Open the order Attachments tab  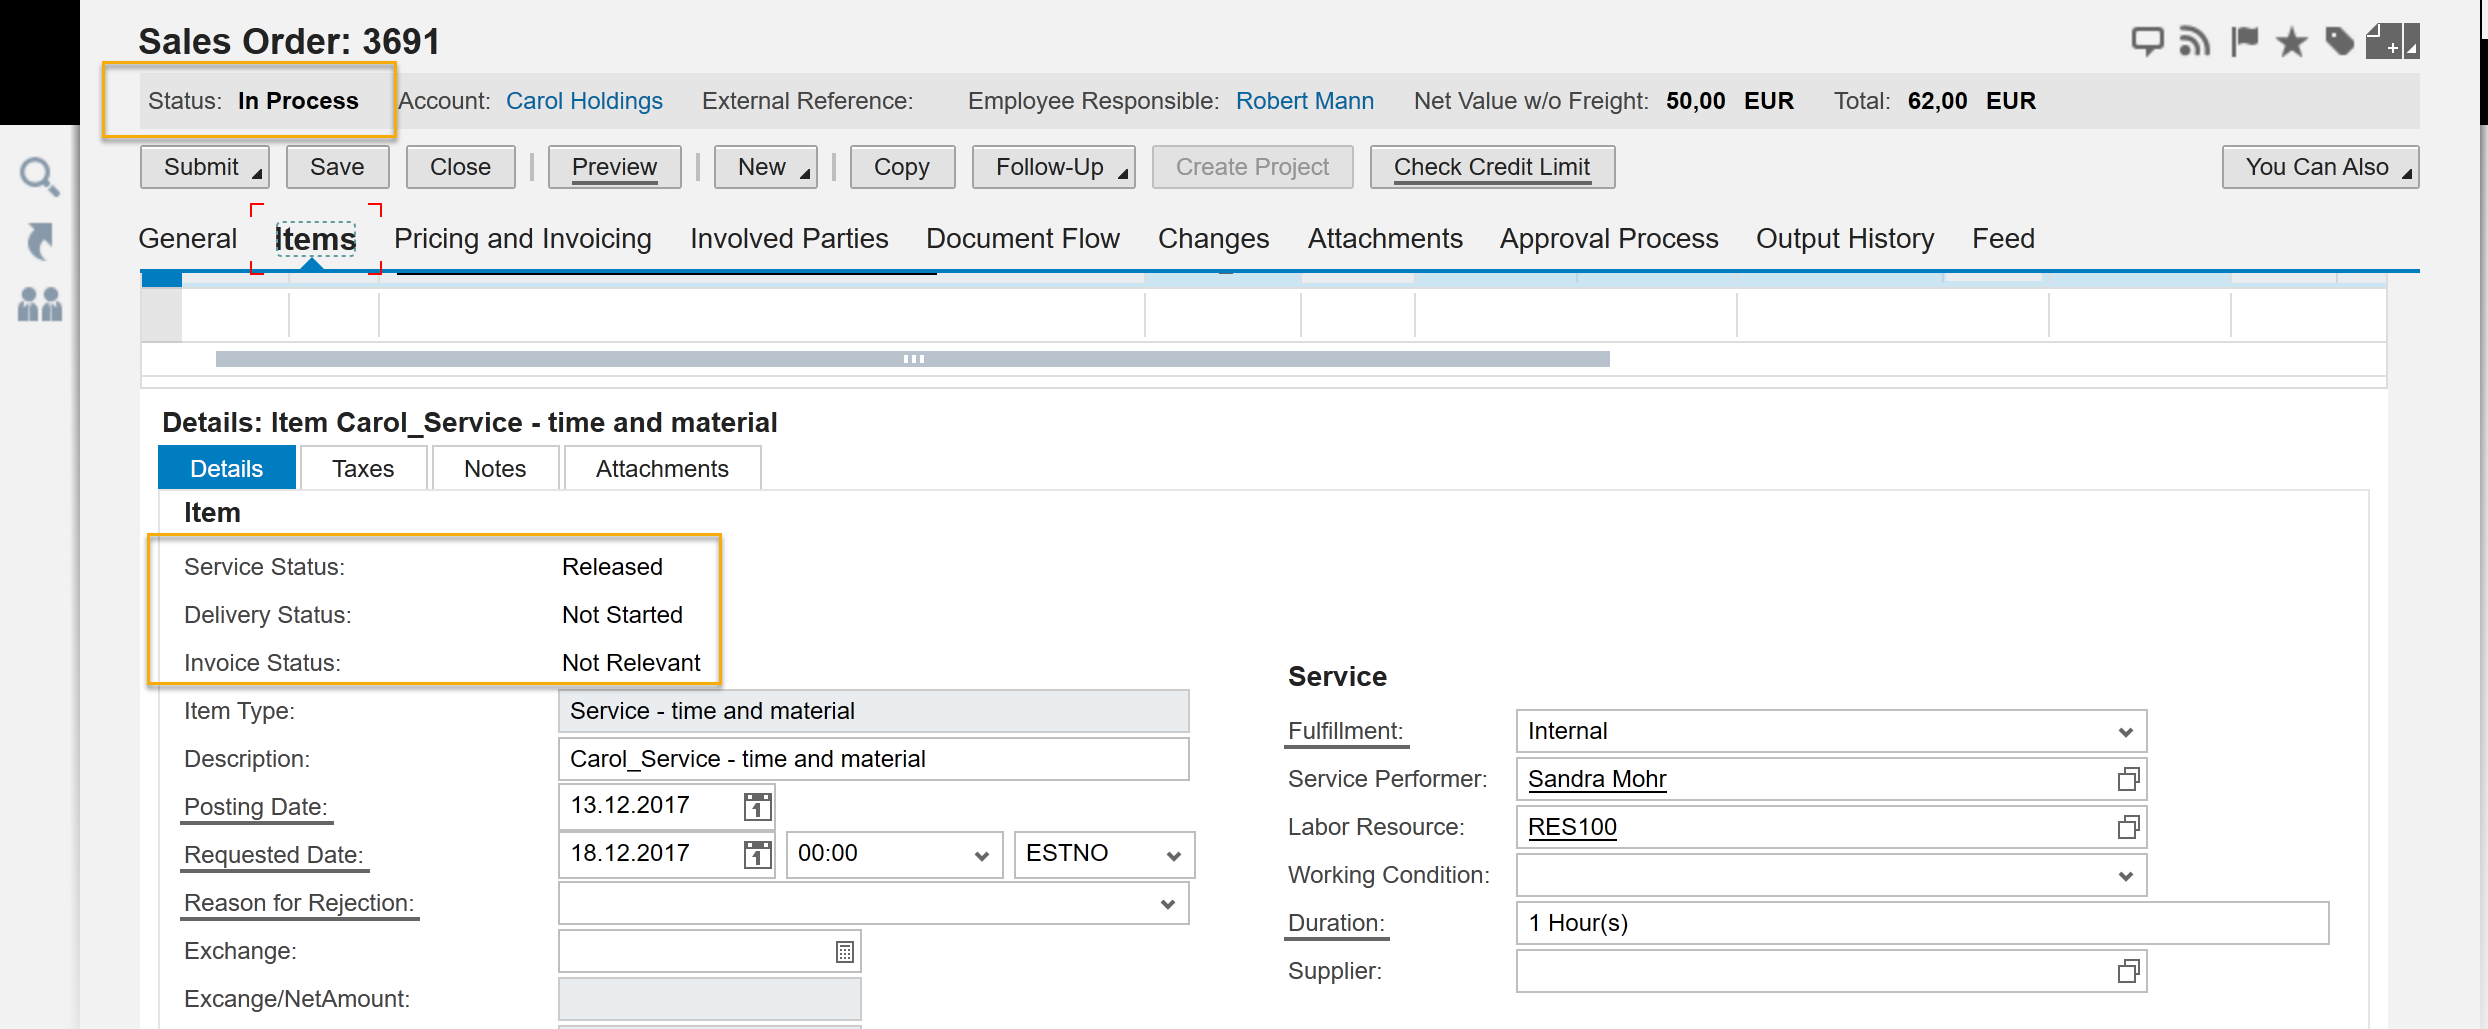click(x=1385, y=239)
